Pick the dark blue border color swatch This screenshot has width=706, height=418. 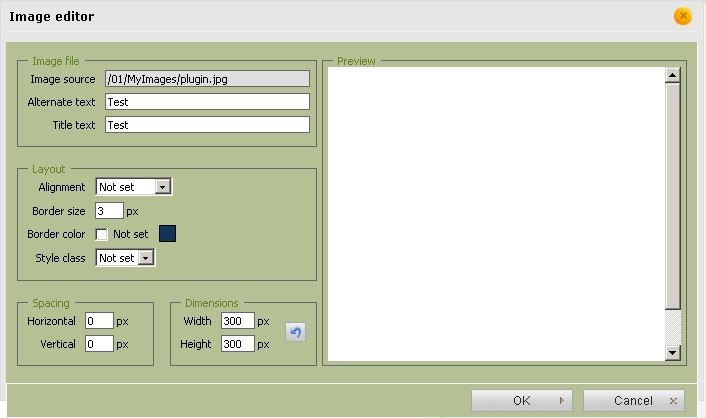pos(168,234)
